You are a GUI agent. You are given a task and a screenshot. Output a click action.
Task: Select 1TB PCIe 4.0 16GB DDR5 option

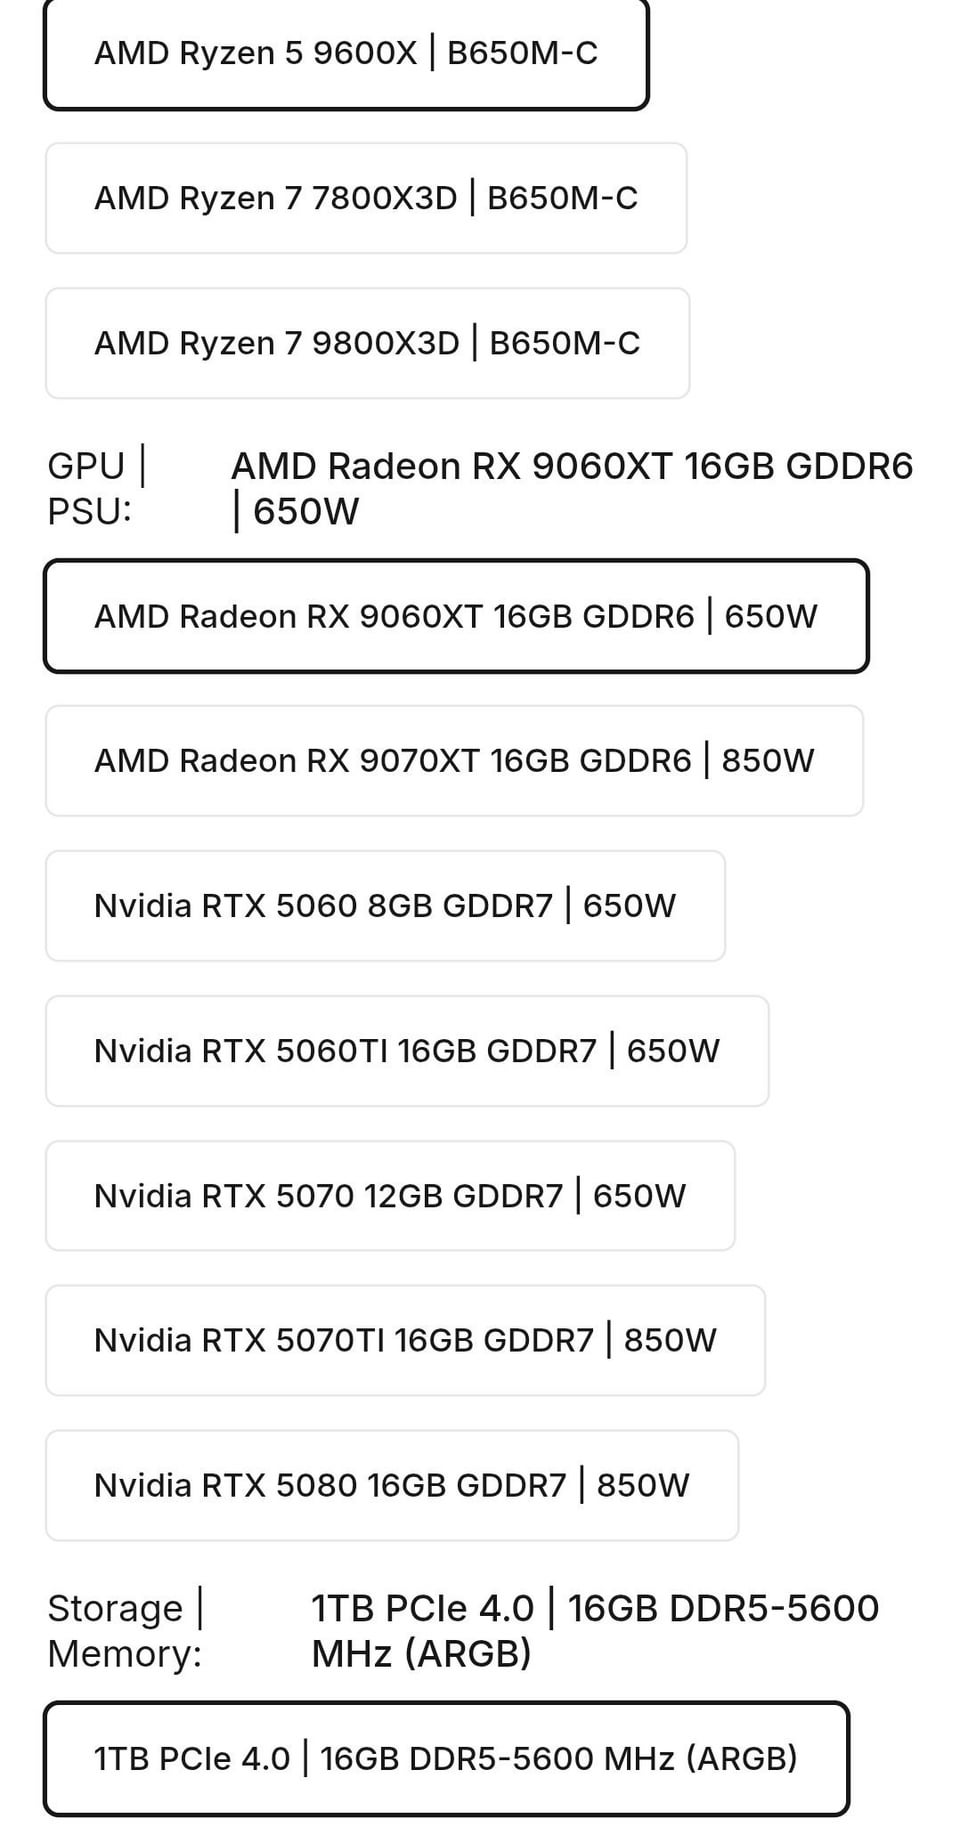446,1758
